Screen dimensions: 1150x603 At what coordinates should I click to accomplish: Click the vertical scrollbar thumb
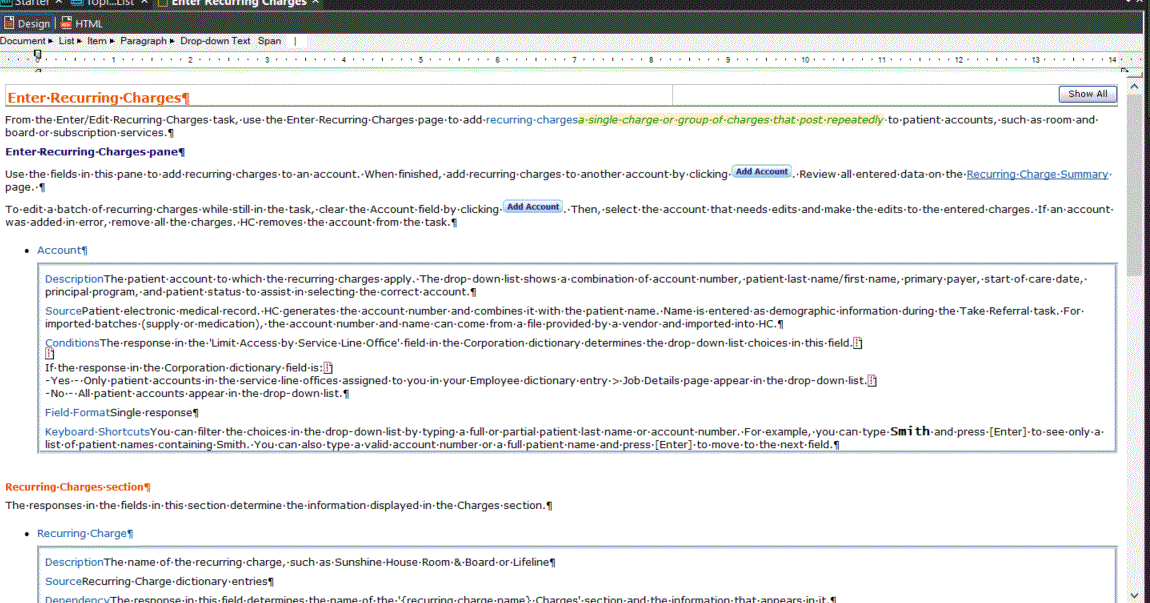coord(1135,183)
